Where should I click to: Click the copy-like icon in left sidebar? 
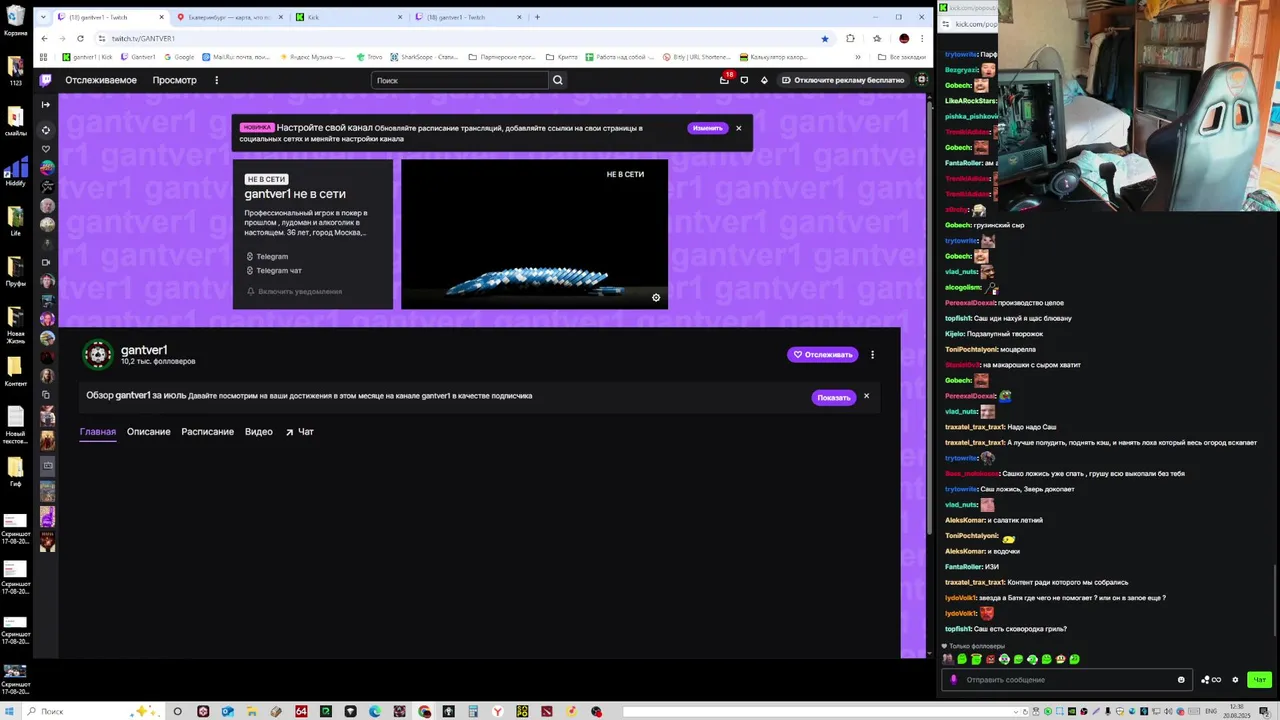click(46, 394)
